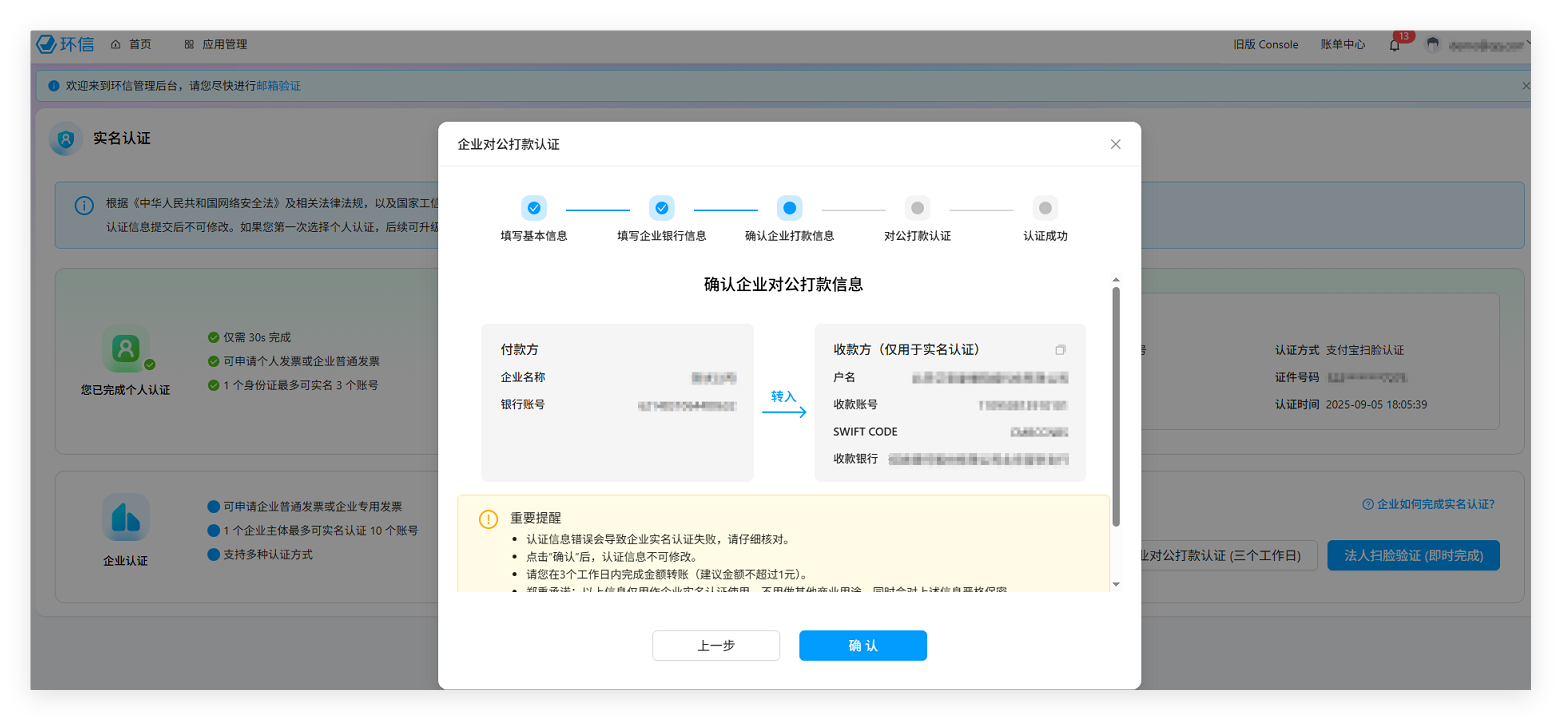Click the shield icon beside 实名认证
The width and height of the screenshot is (1561, 720).
[66, 139]
